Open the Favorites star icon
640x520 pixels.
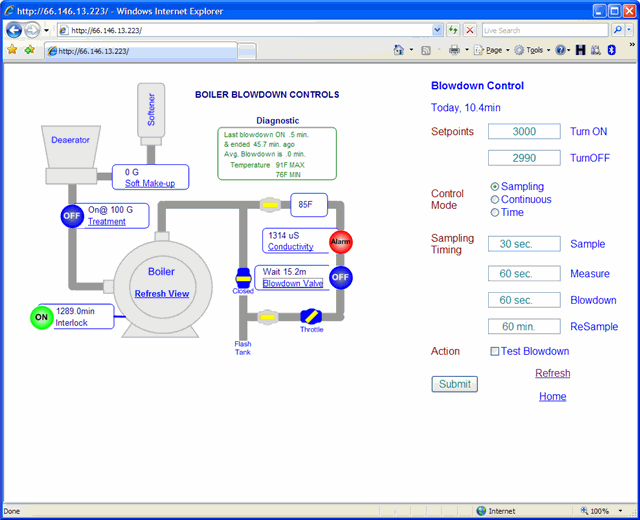(x=12, y=49)
